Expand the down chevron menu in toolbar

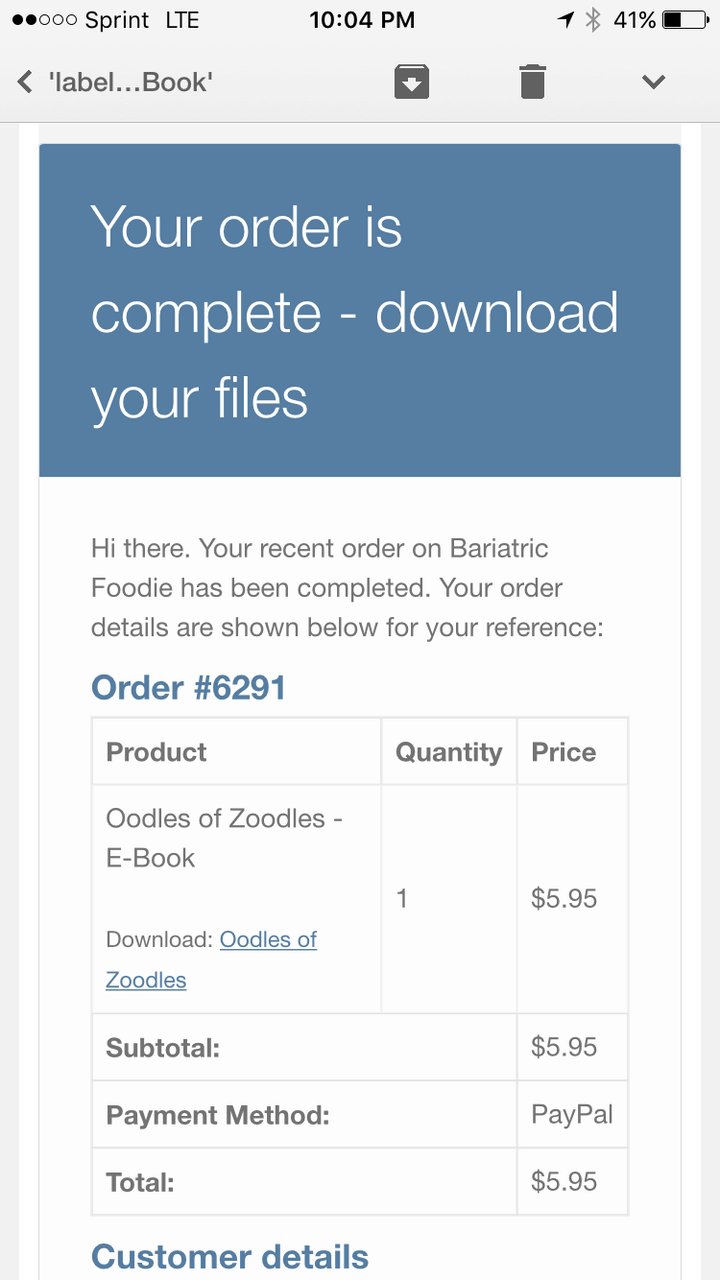pyautogui.click(x=653, y=81)
